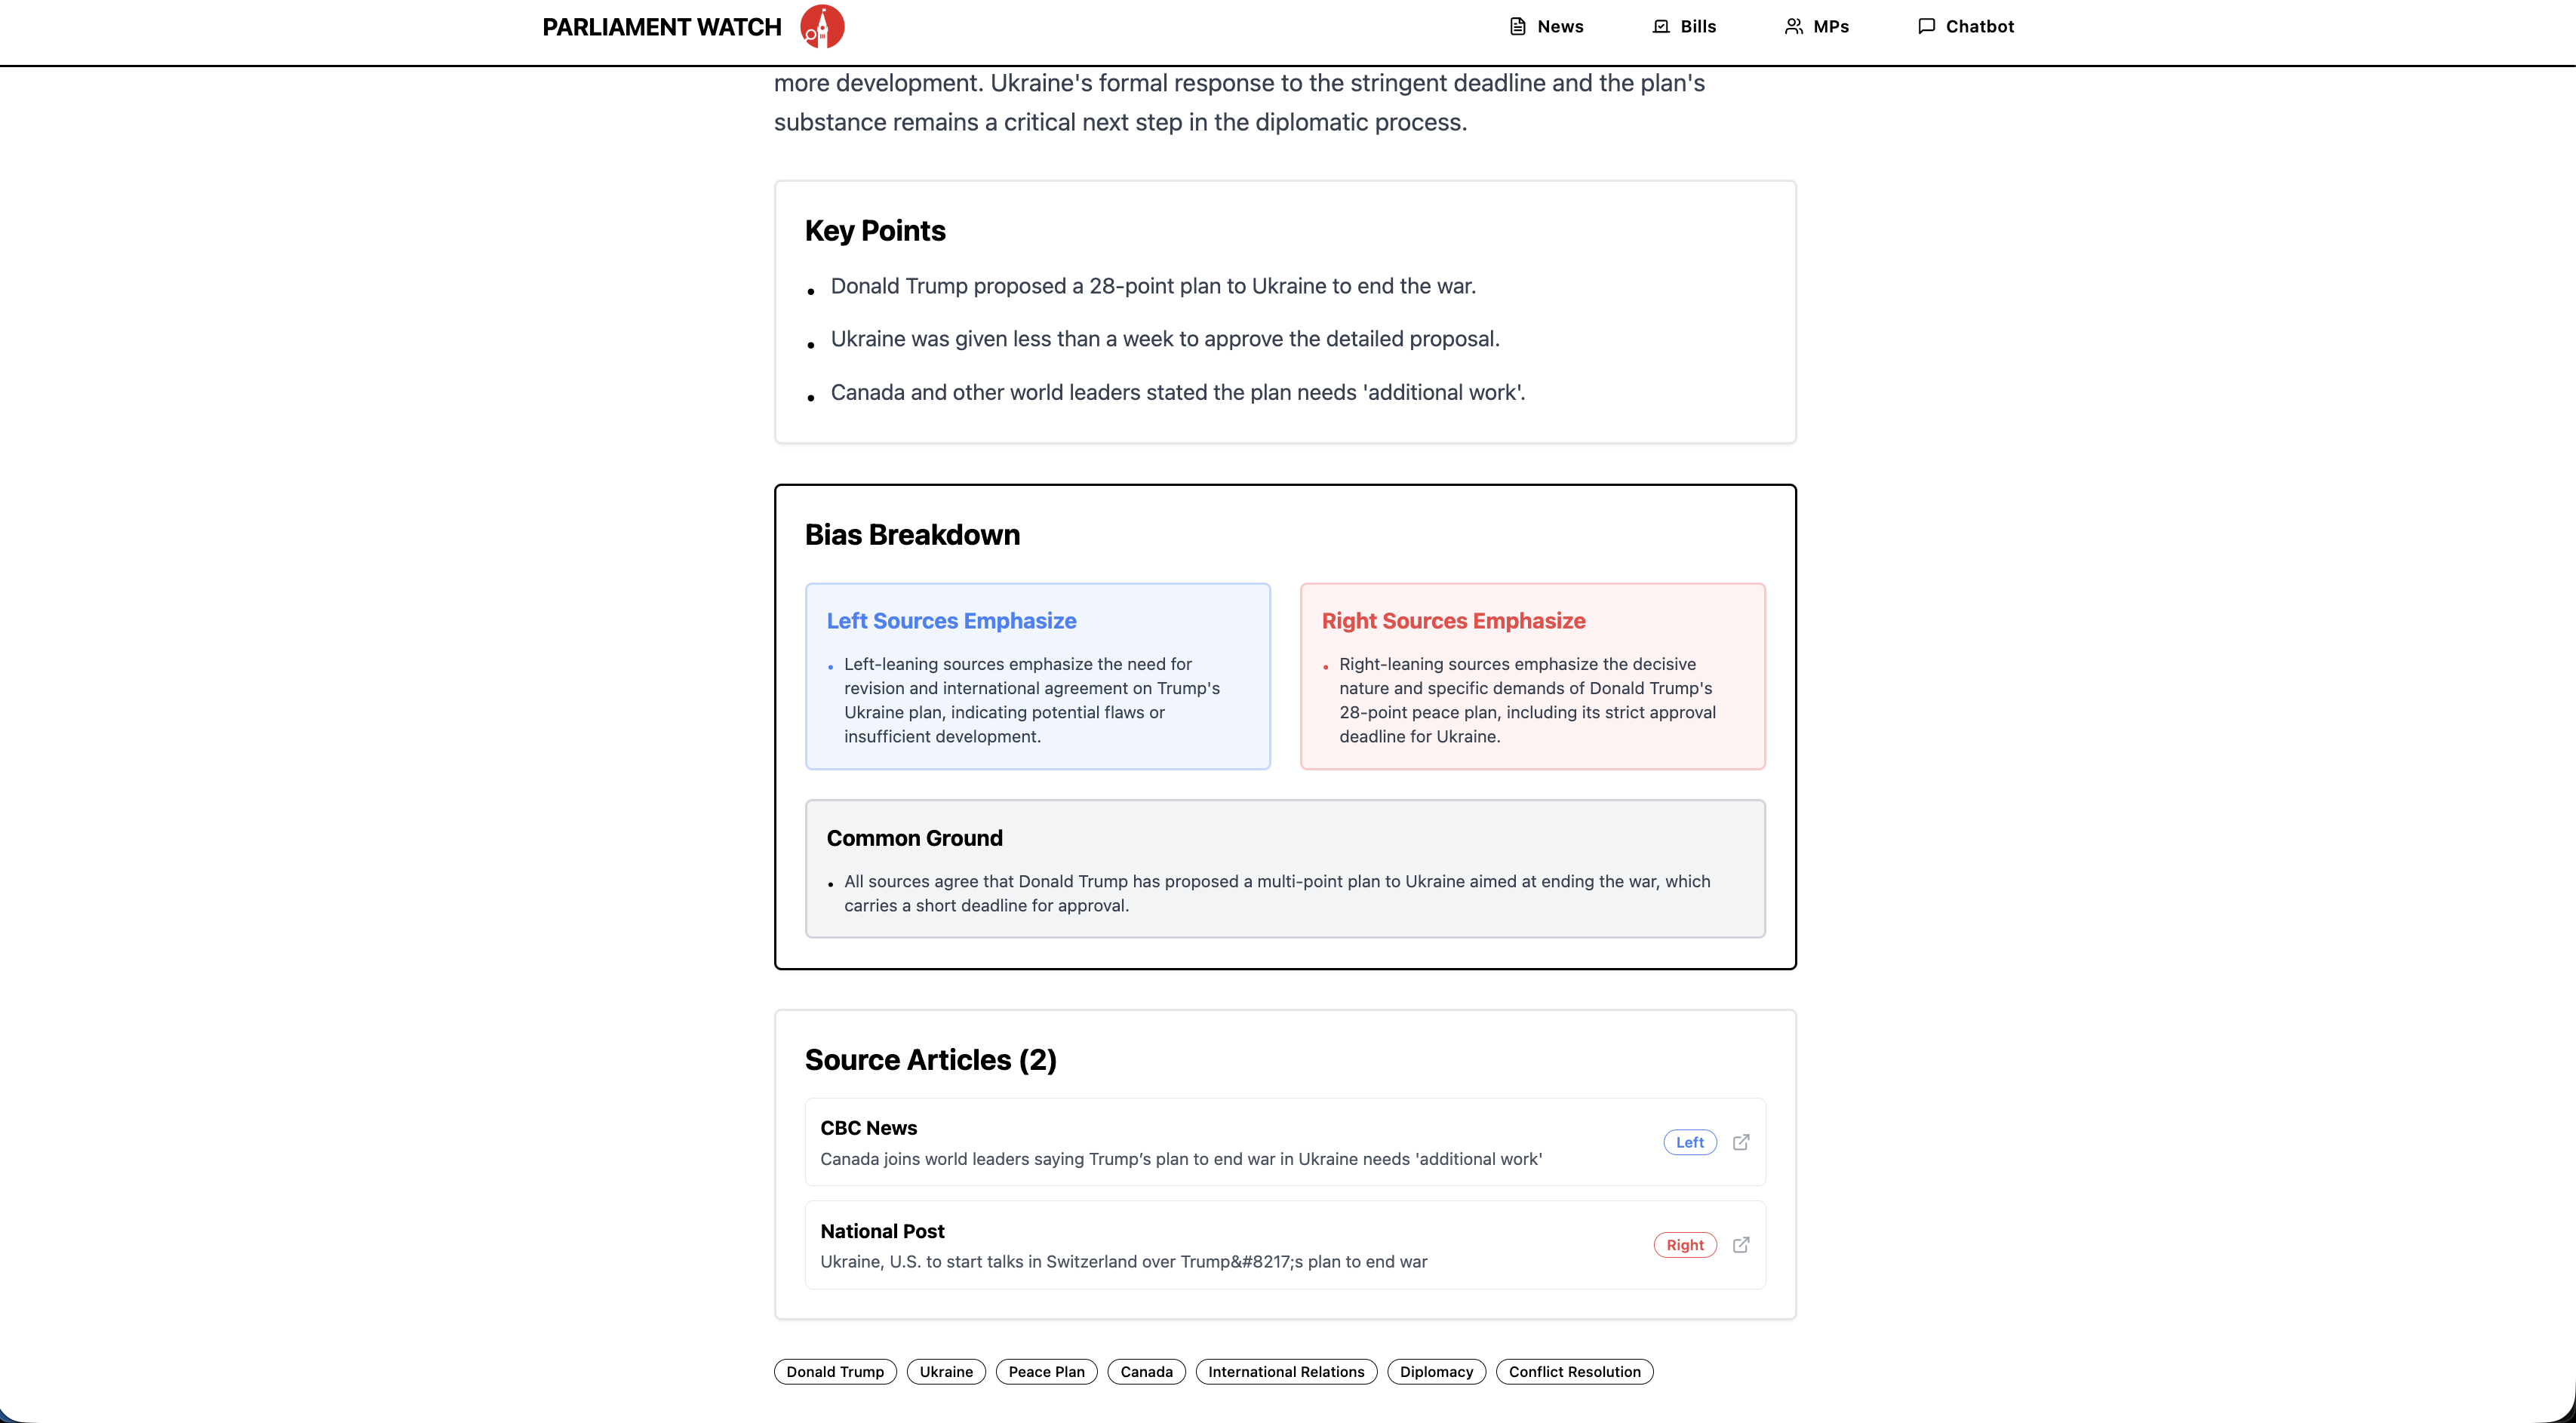Click the PARLIAMENT WATCH site title

click(661, 27)
